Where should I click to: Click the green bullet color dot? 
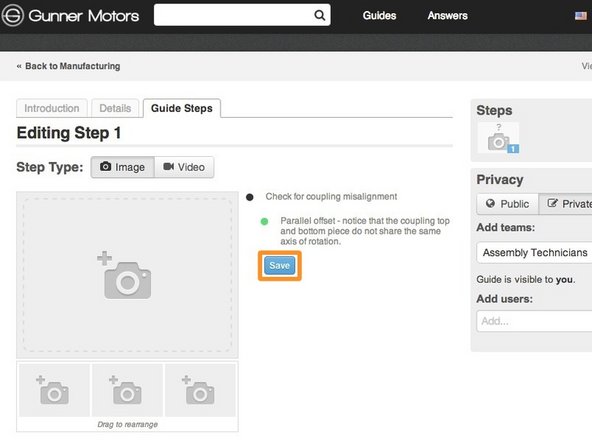coord(264,221)
